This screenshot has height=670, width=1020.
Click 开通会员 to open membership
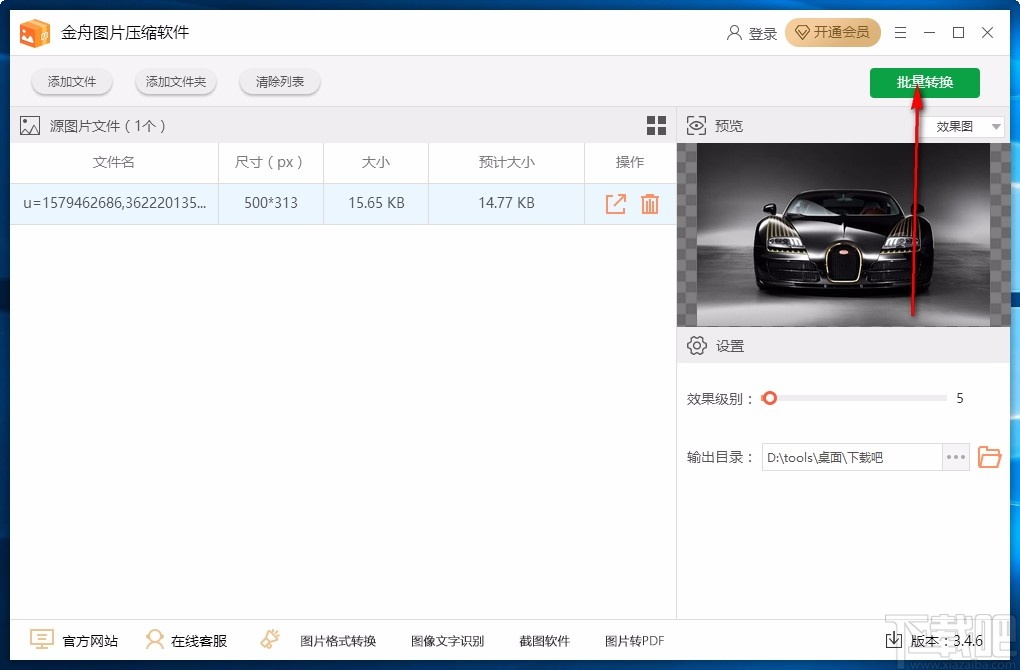833,32
